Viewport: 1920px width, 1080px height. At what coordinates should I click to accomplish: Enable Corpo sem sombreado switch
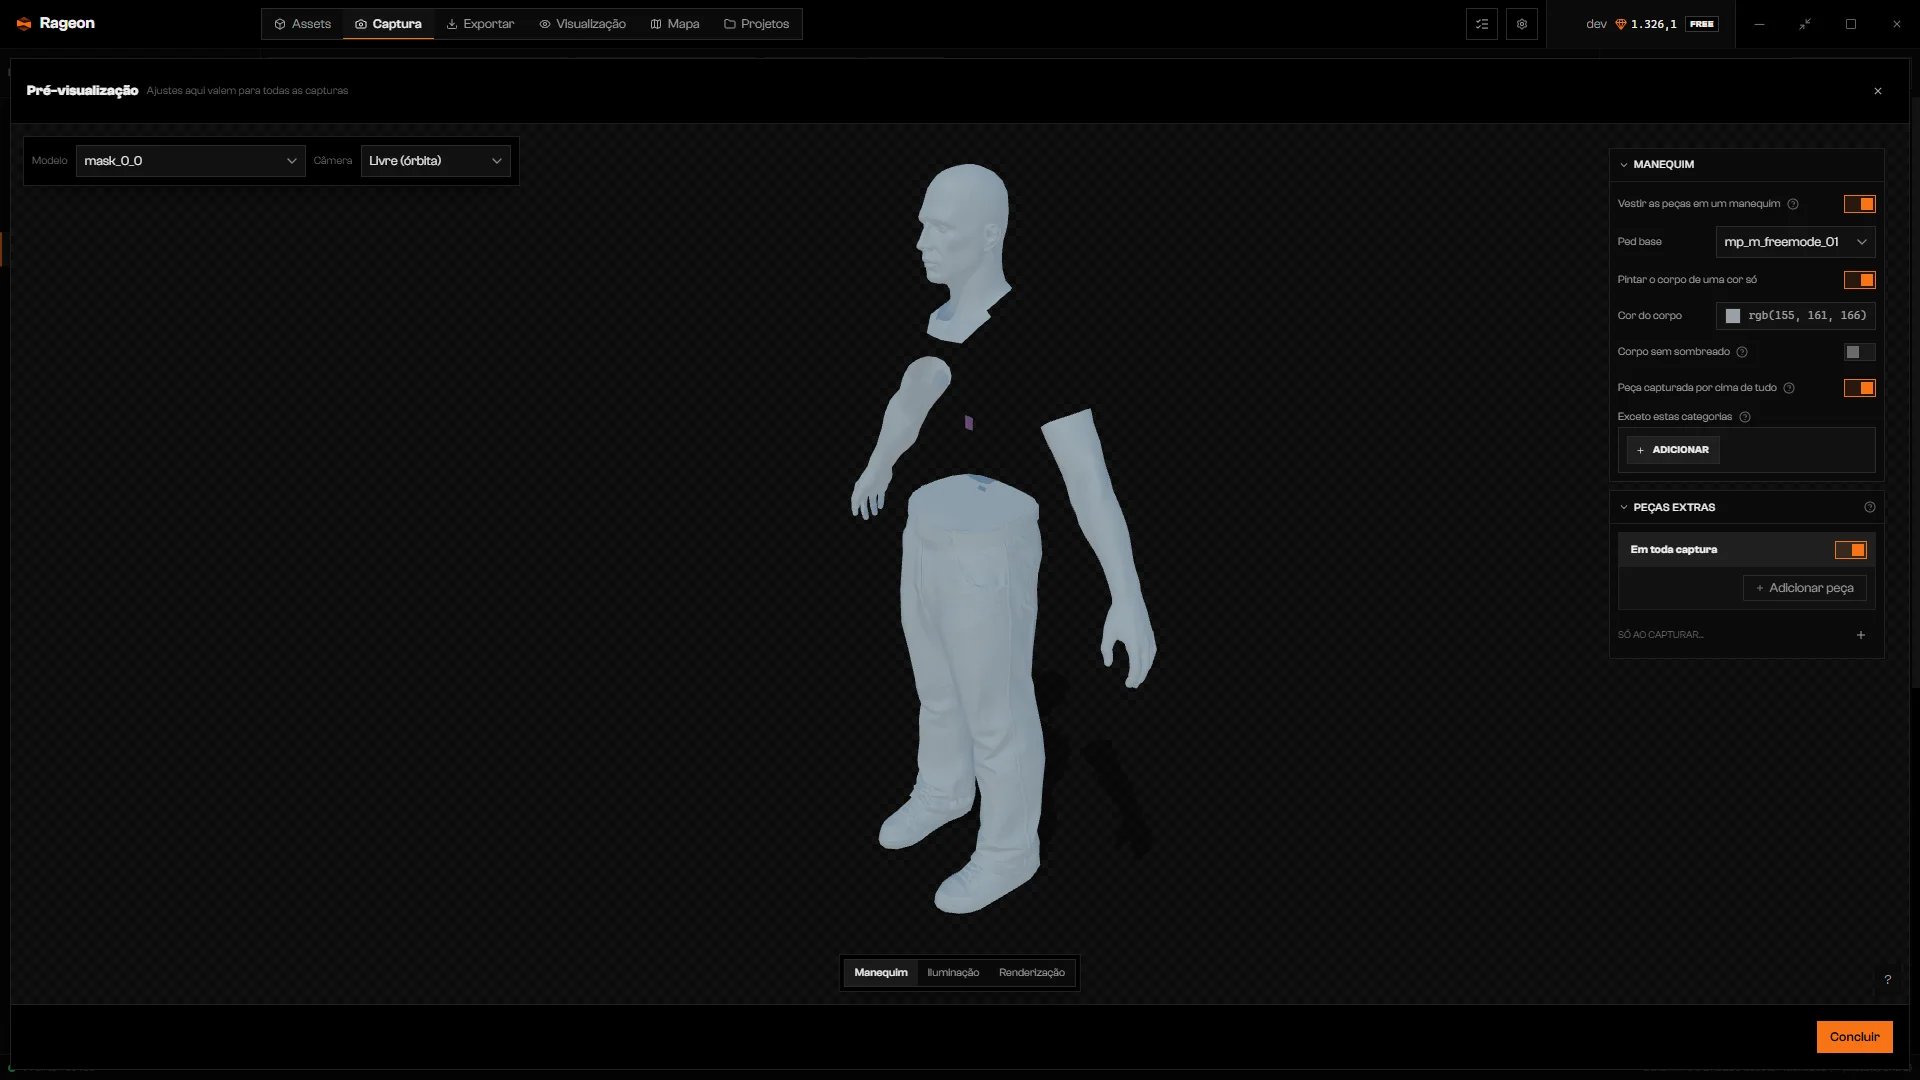click(x=1860, y=352)
